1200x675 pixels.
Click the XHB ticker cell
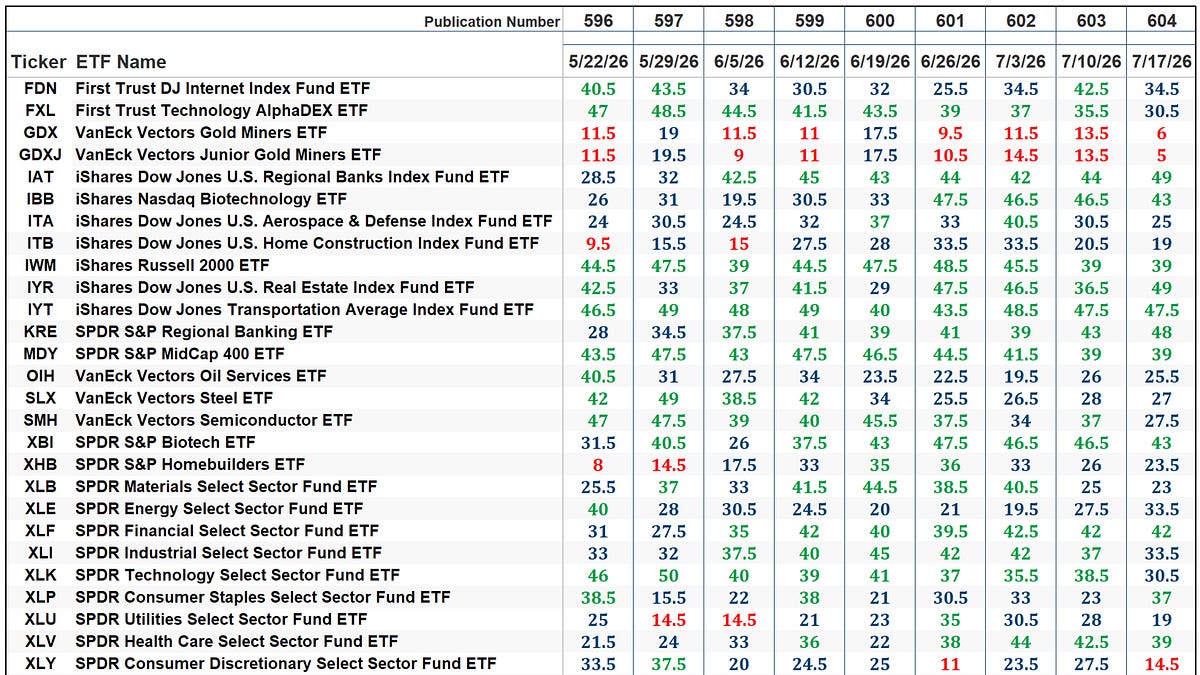coord(39,464)
